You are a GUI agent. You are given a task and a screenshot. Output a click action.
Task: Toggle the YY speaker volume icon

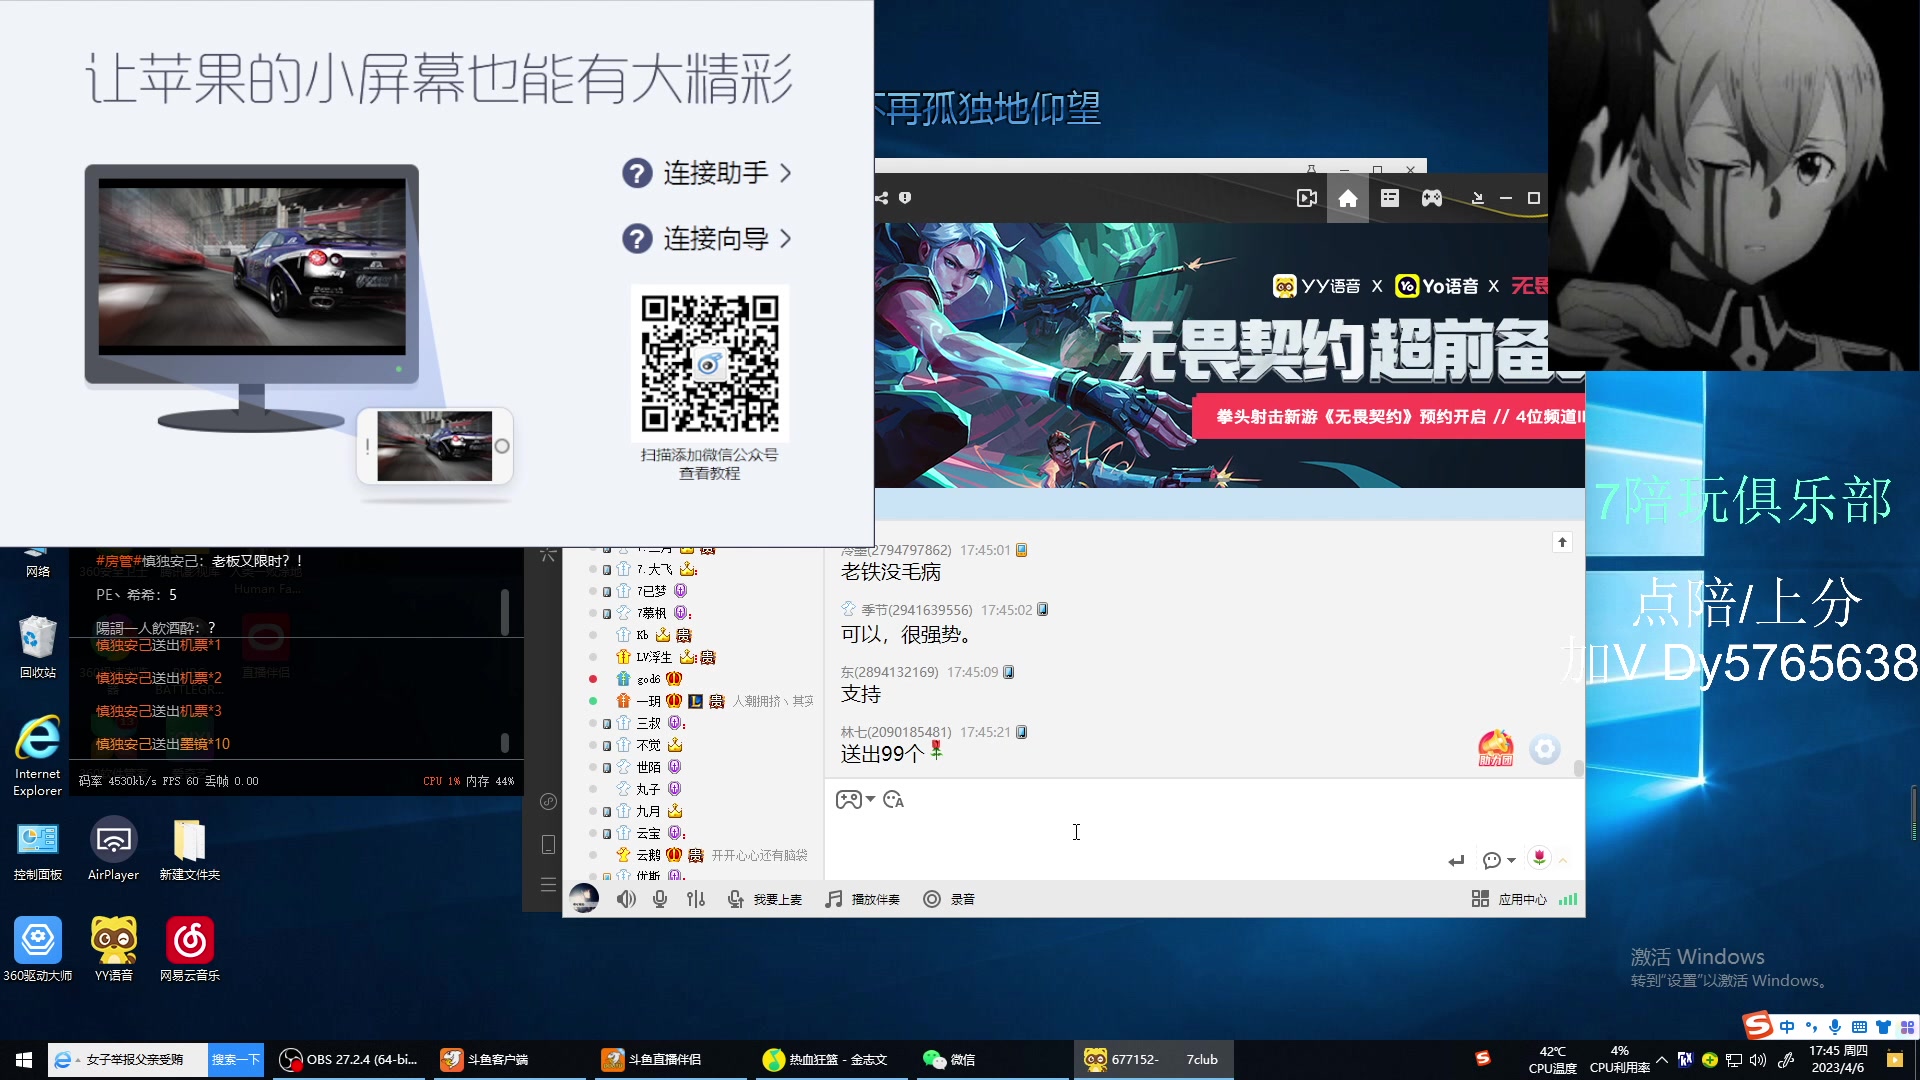point(626,899)
